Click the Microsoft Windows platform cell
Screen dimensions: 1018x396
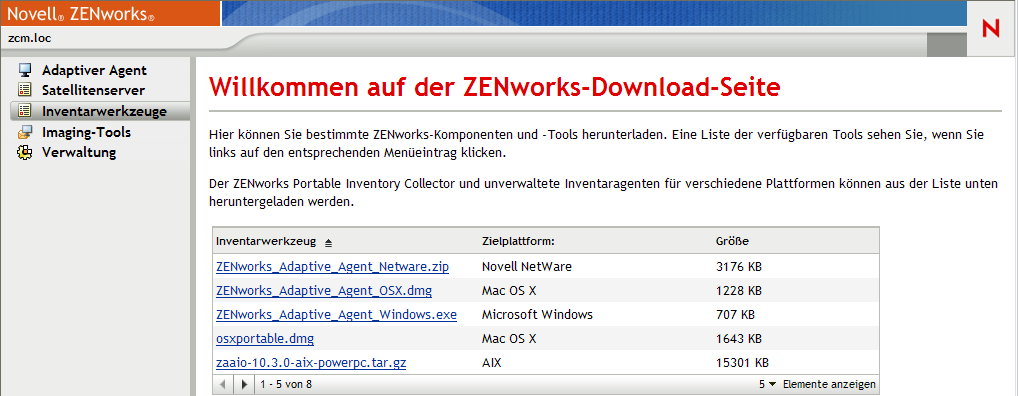coord(538,314)
